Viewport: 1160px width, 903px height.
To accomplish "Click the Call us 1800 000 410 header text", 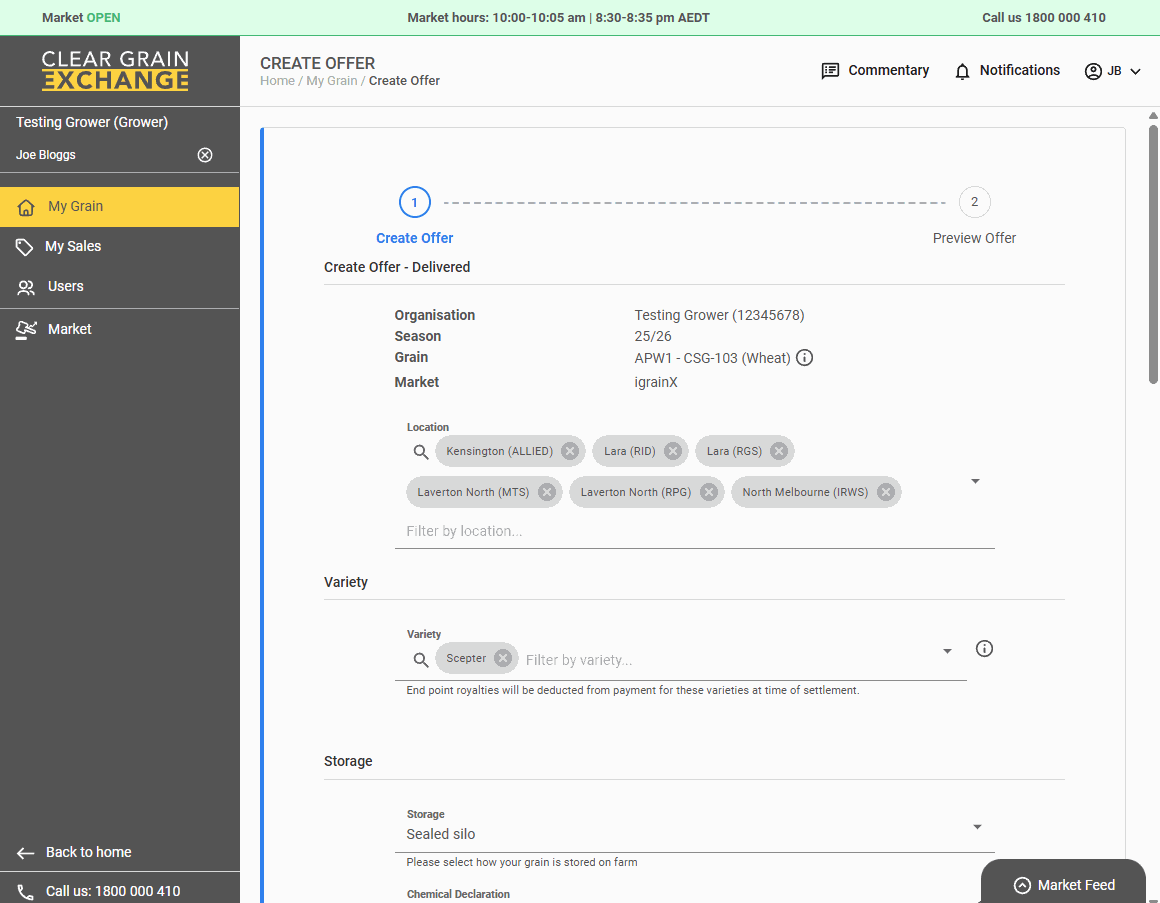I will tap(1044, 18).
